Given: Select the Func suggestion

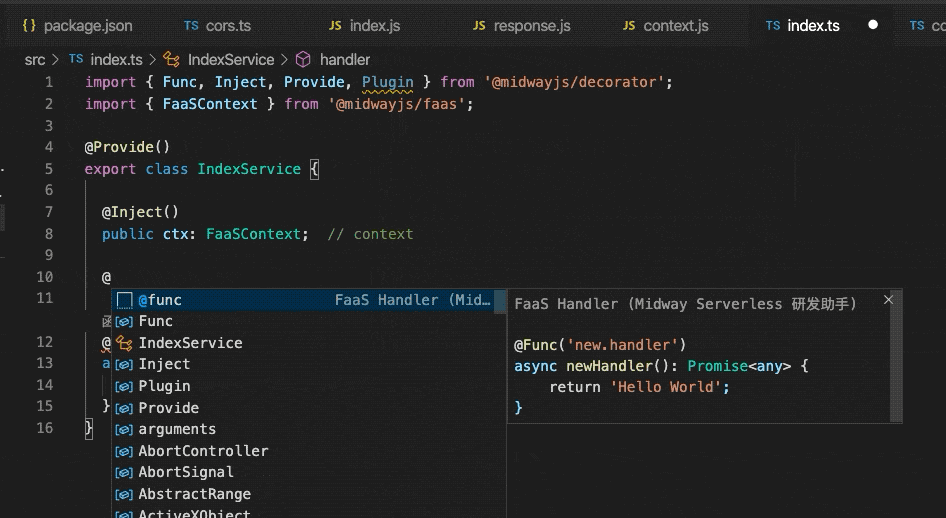Looking at the screenshot, I should [x=309, y=321].
